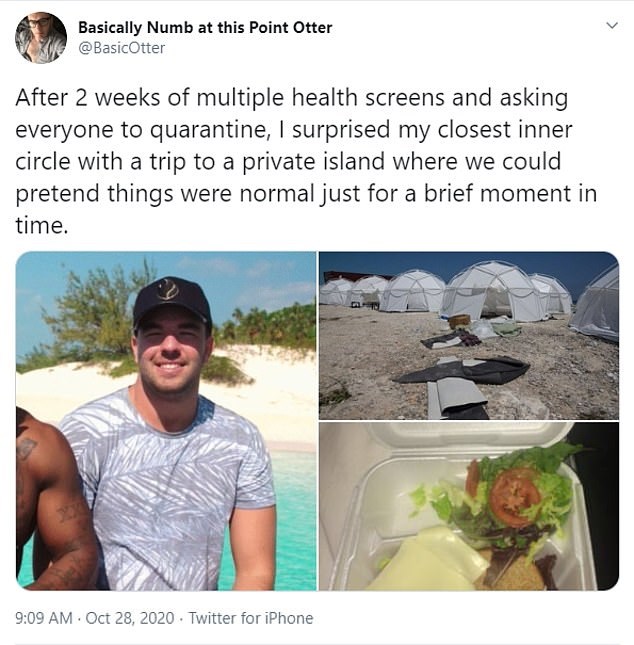Open the beach photo of smiling man
The width and height of the screenshot is (634, 645).
166,420
